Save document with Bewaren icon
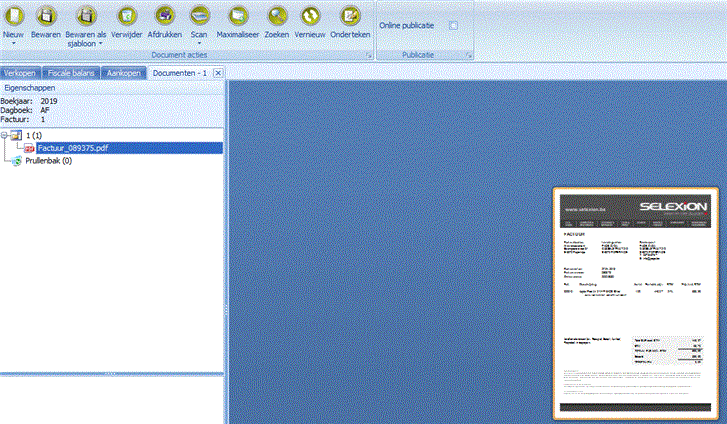Image resolution: width=727 pixels, height=424 pixels. click(46, 16)
